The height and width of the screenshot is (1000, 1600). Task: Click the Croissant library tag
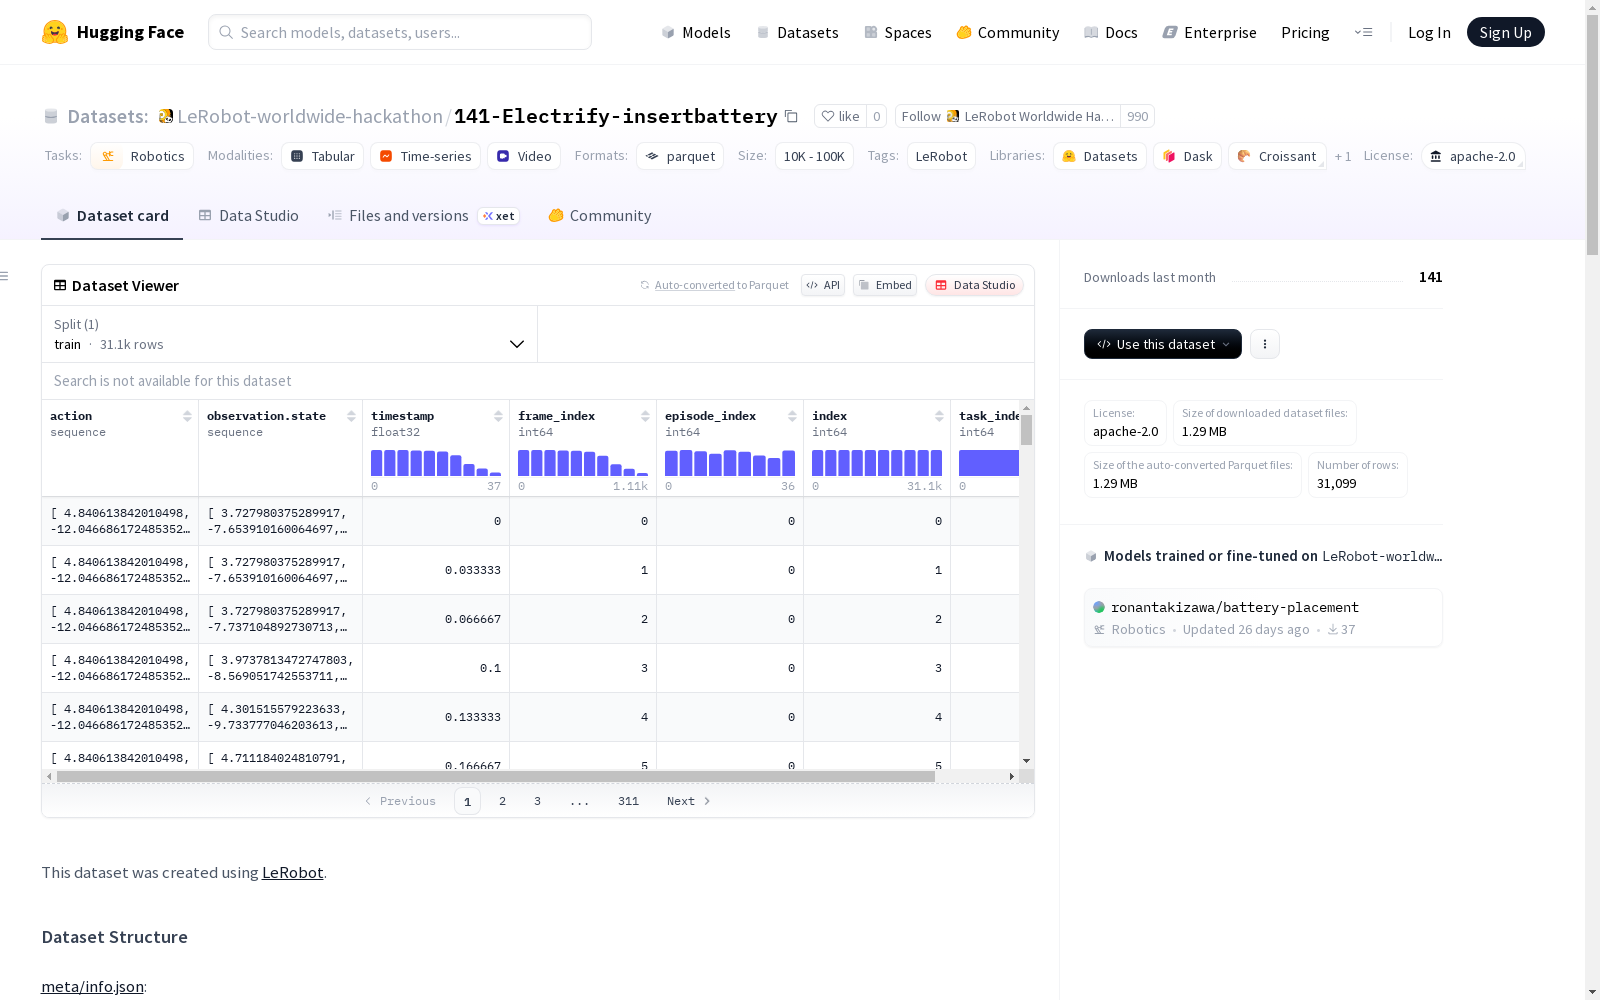[1277, 156]
